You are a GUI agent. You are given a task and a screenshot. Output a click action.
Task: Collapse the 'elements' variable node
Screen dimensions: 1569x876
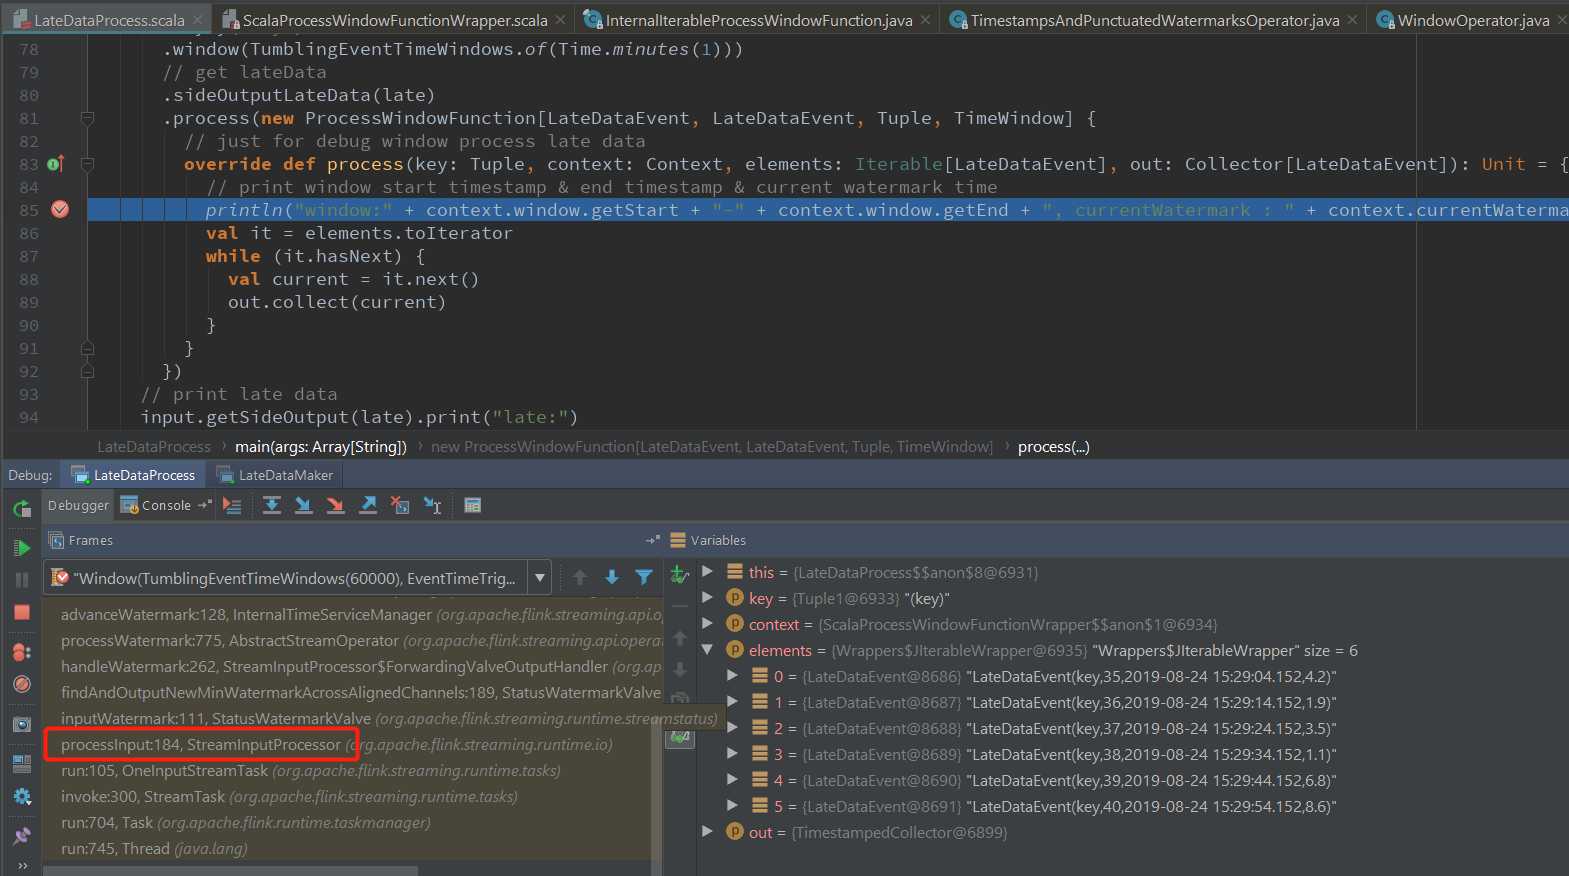click(708, 649)
